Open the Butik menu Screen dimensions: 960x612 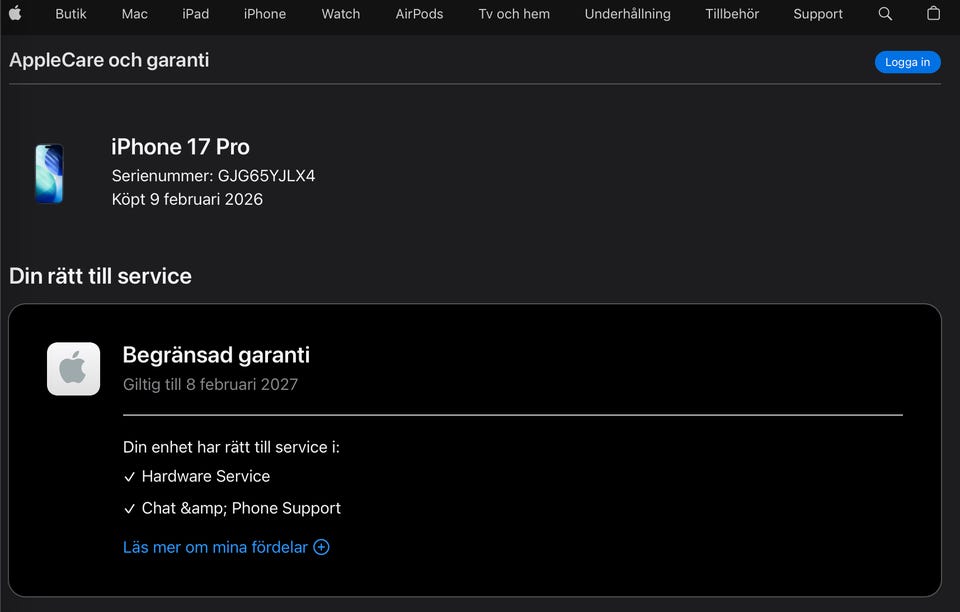click(71, 14)
